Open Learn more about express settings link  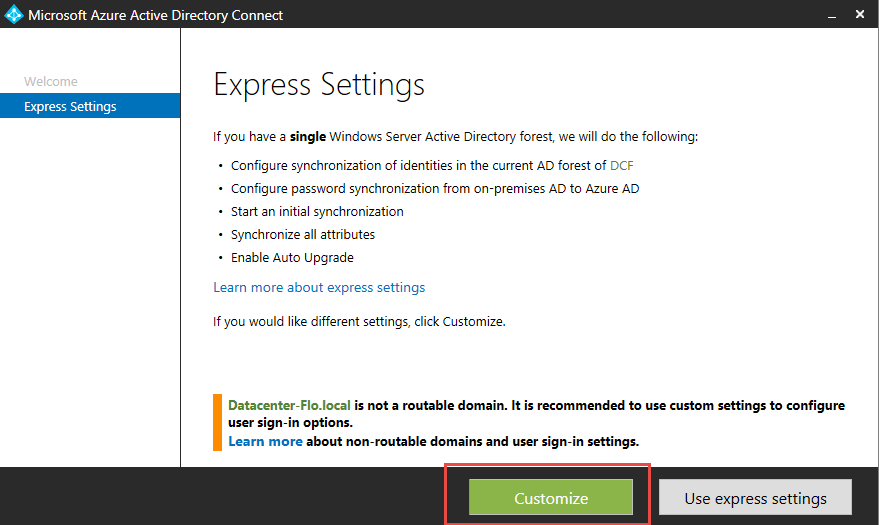319,288
